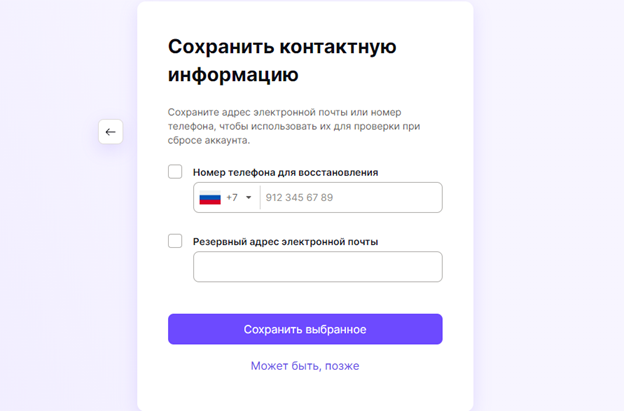Tick the backup email address checkbox

click(175, 241)
